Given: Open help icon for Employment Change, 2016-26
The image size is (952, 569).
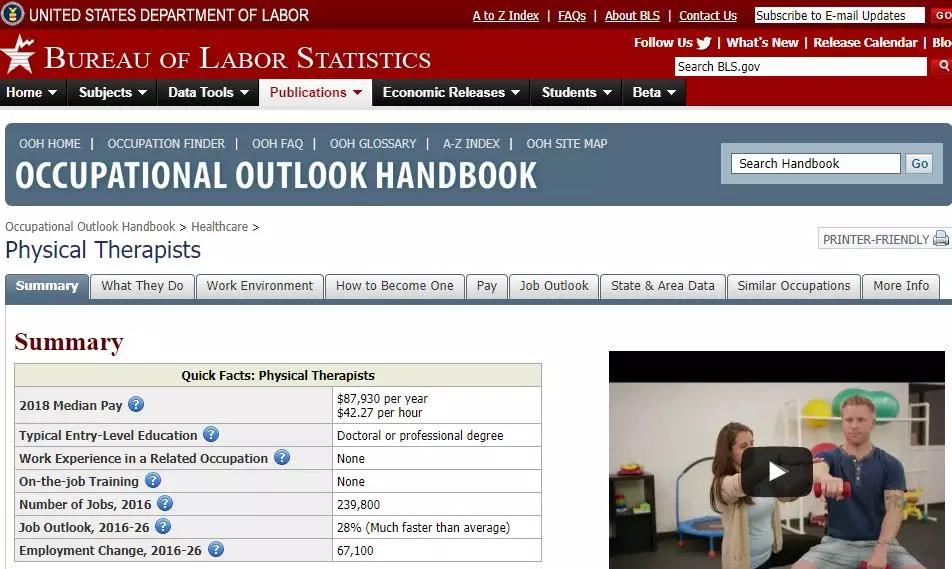Looking at the screenshot, I should pos(216,550).
